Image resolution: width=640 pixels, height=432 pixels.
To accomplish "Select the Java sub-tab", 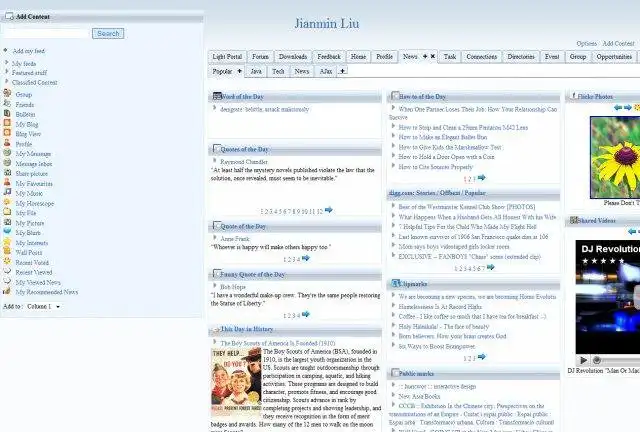I will point(256,71).
